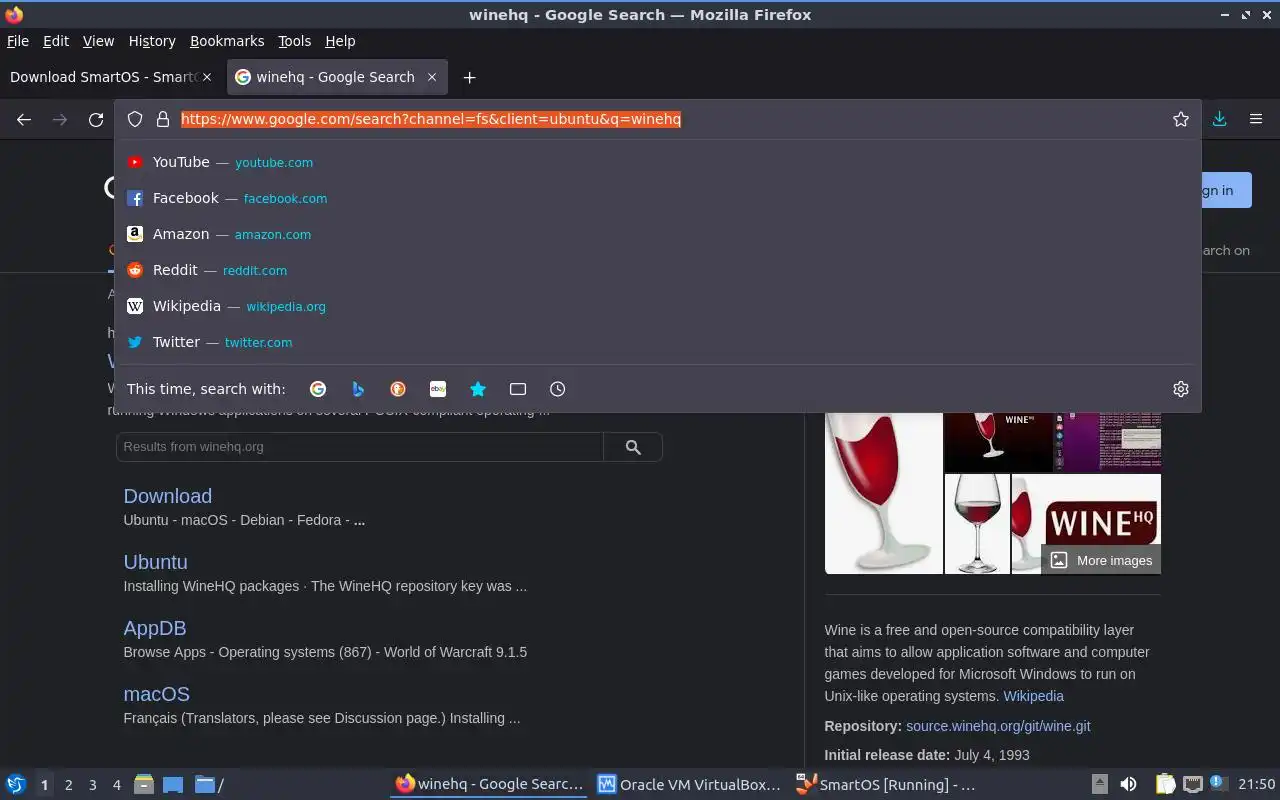Open a new tab with plus button

pos(469,77)
